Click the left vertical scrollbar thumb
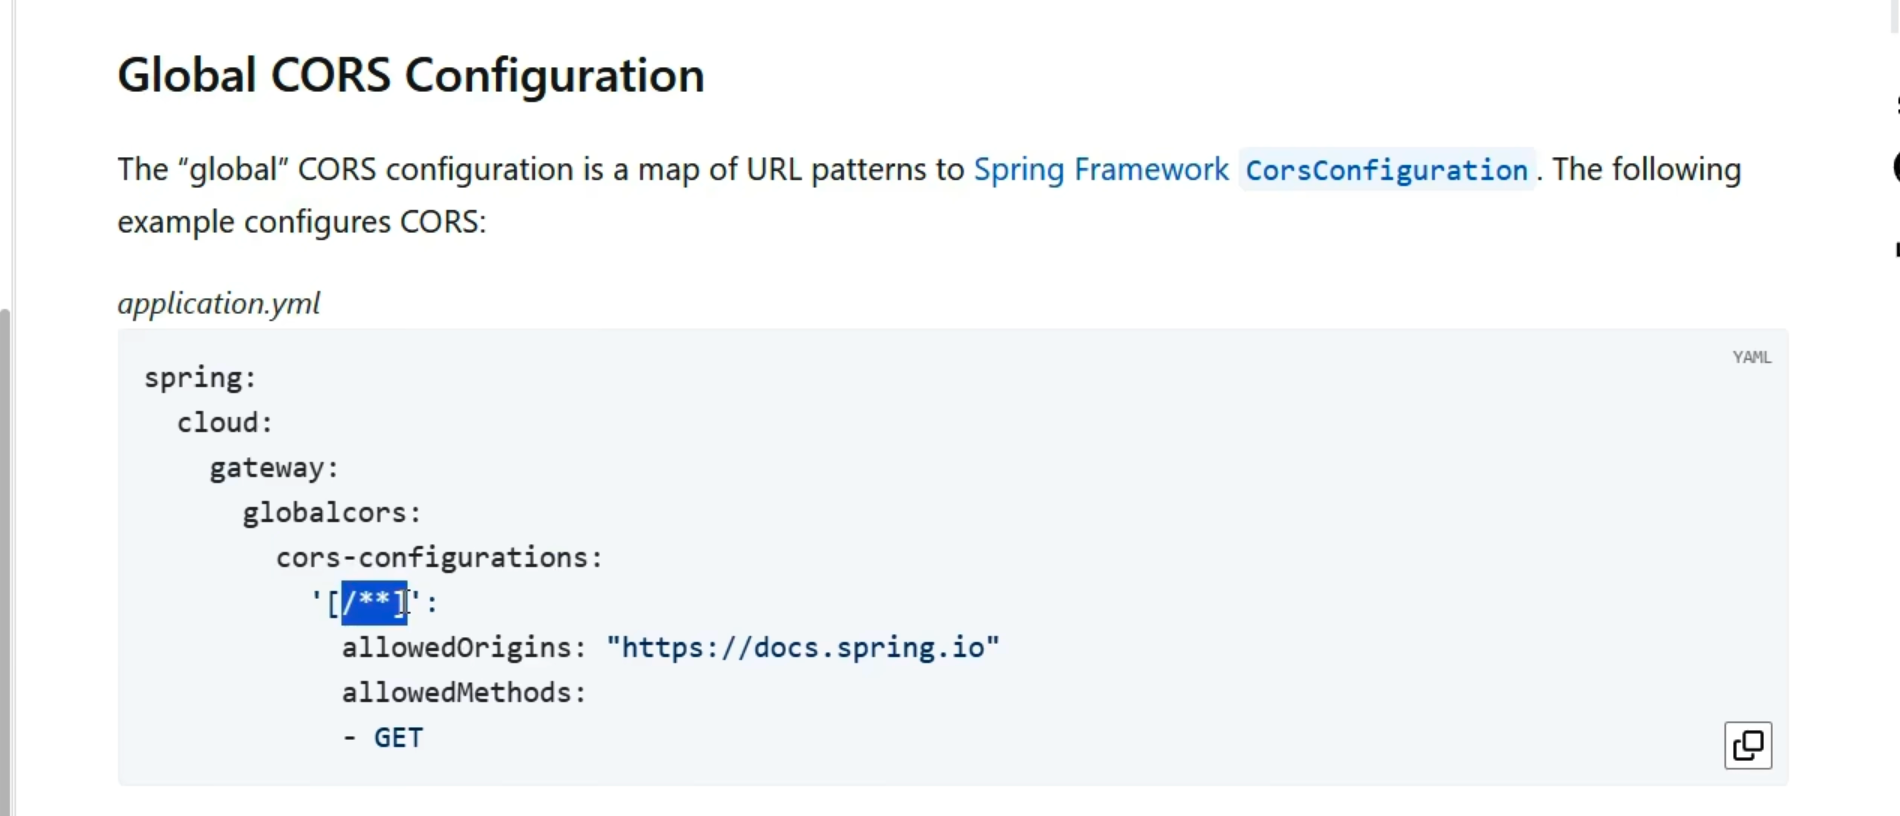The width and height of the screenshot is (1900, 816). click(6, 560)
